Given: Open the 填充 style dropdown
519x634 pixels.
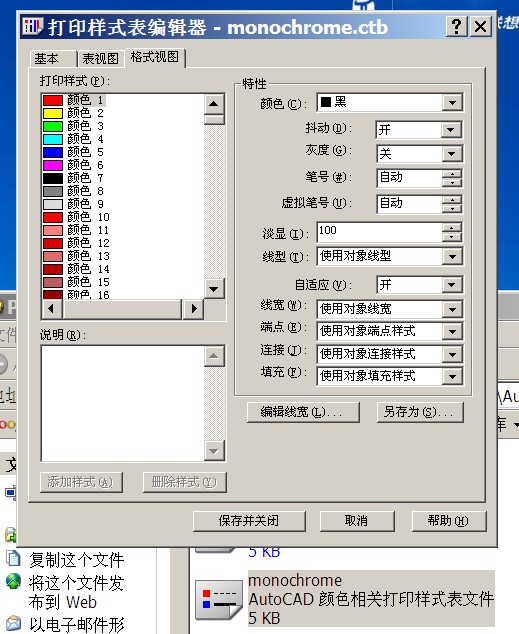Looking at the screenshot, I should 452,377.
